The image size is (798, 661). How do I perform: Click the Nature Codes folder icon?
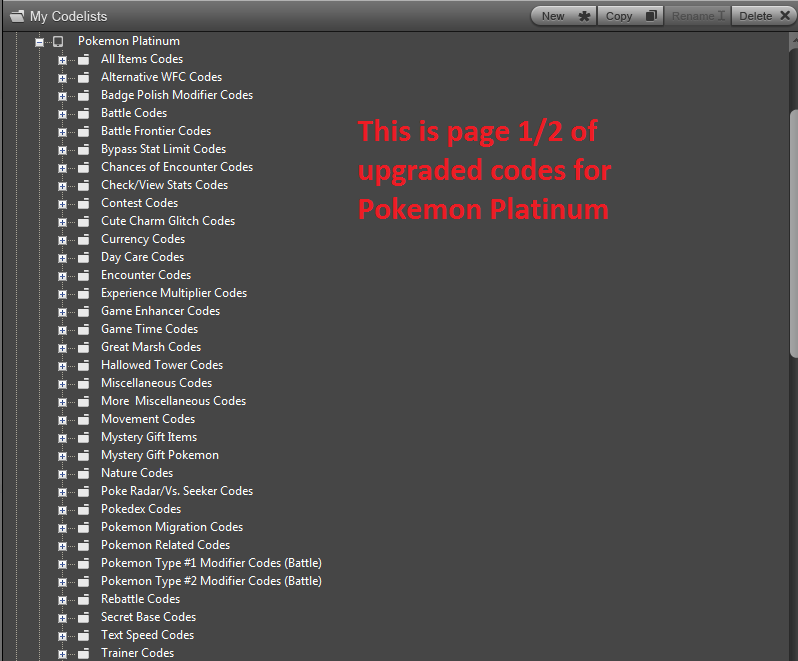click(83, 473)
